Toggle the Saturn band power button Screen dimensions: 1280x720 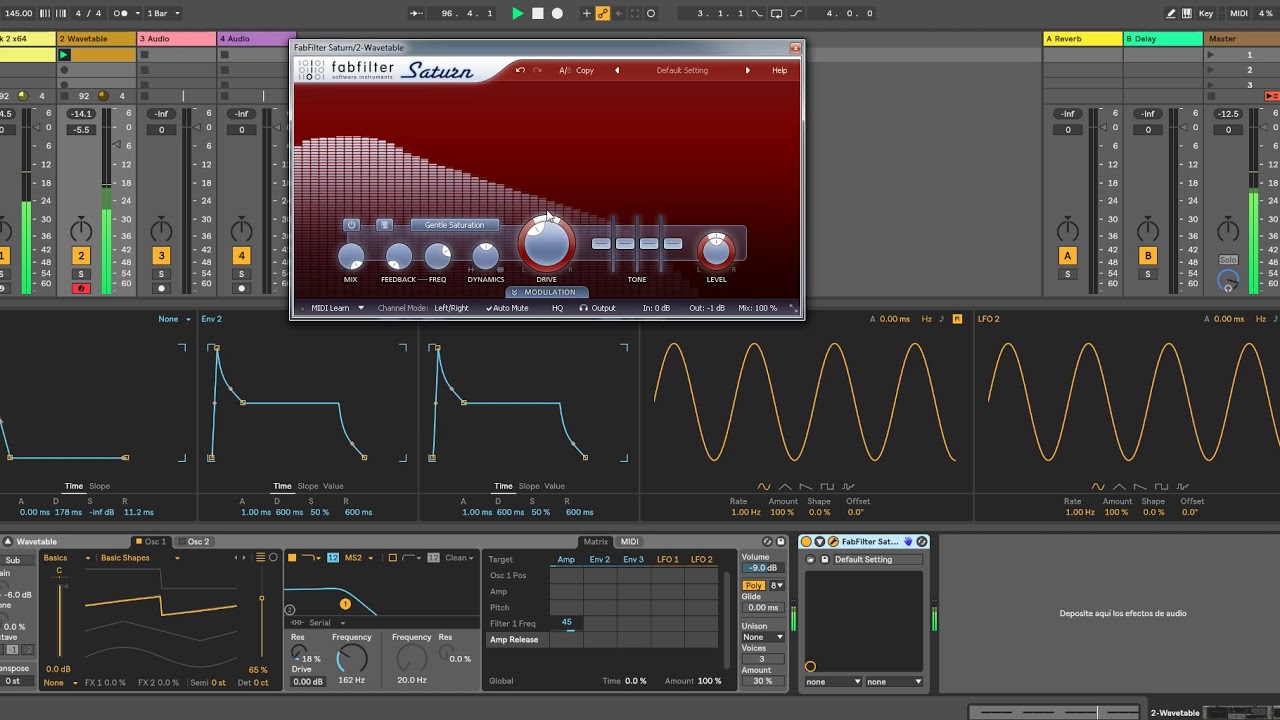pyautogui.click(x=351, y=225)
